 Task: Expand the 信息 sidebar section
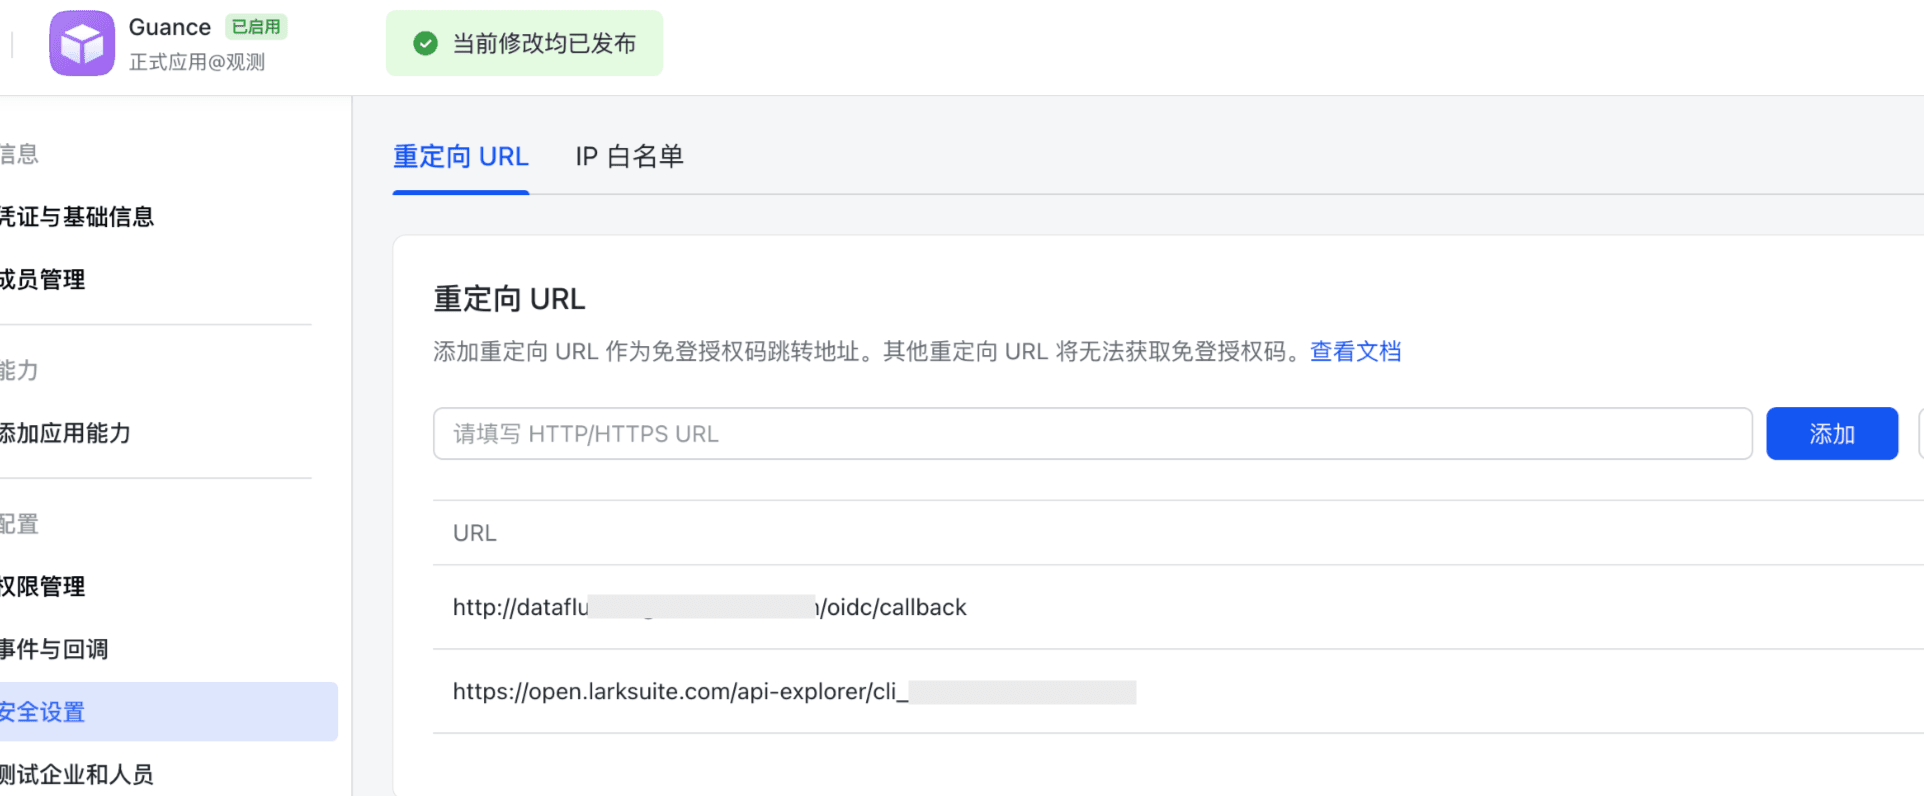point(20,154)
